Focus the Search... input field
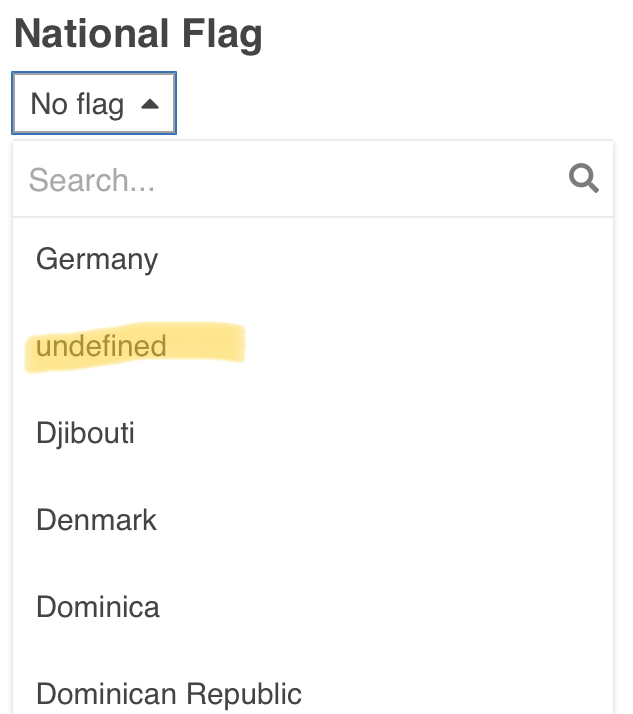 point(313,179)
